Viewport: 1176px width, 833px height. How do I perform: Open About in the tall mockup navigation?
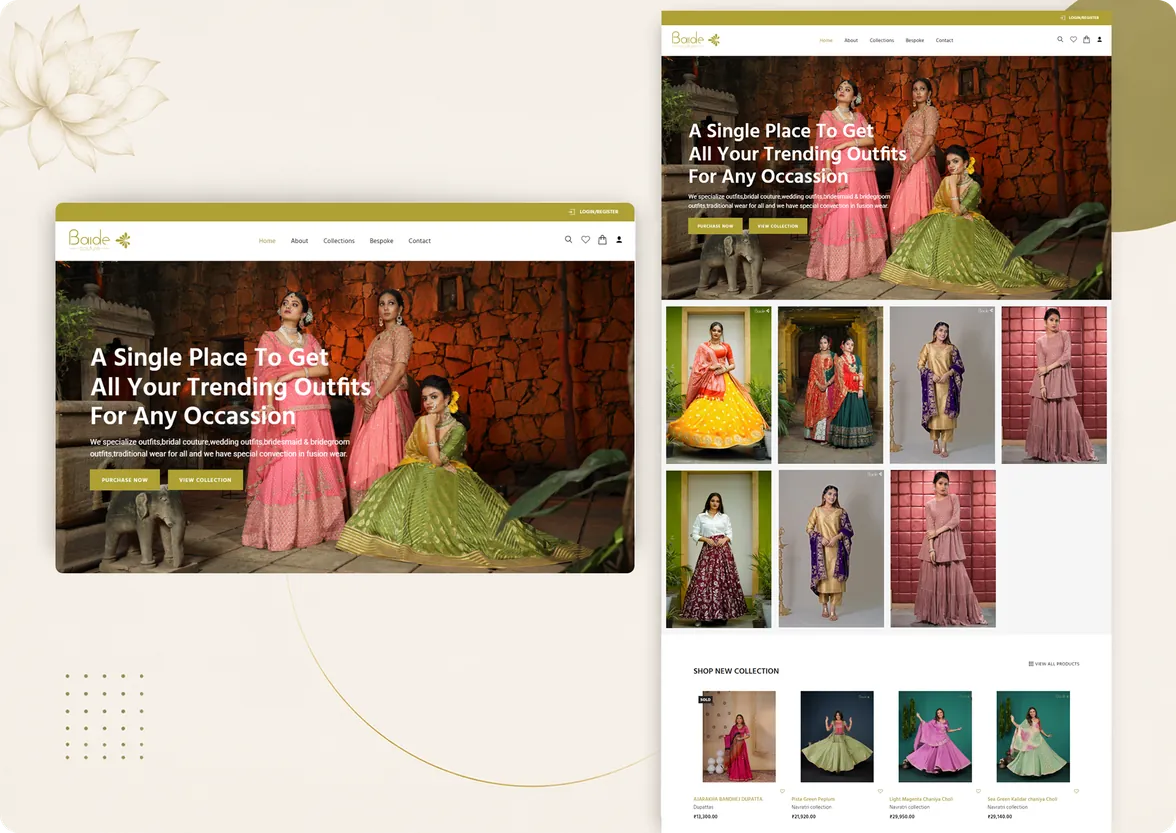(x=850, y=40)
